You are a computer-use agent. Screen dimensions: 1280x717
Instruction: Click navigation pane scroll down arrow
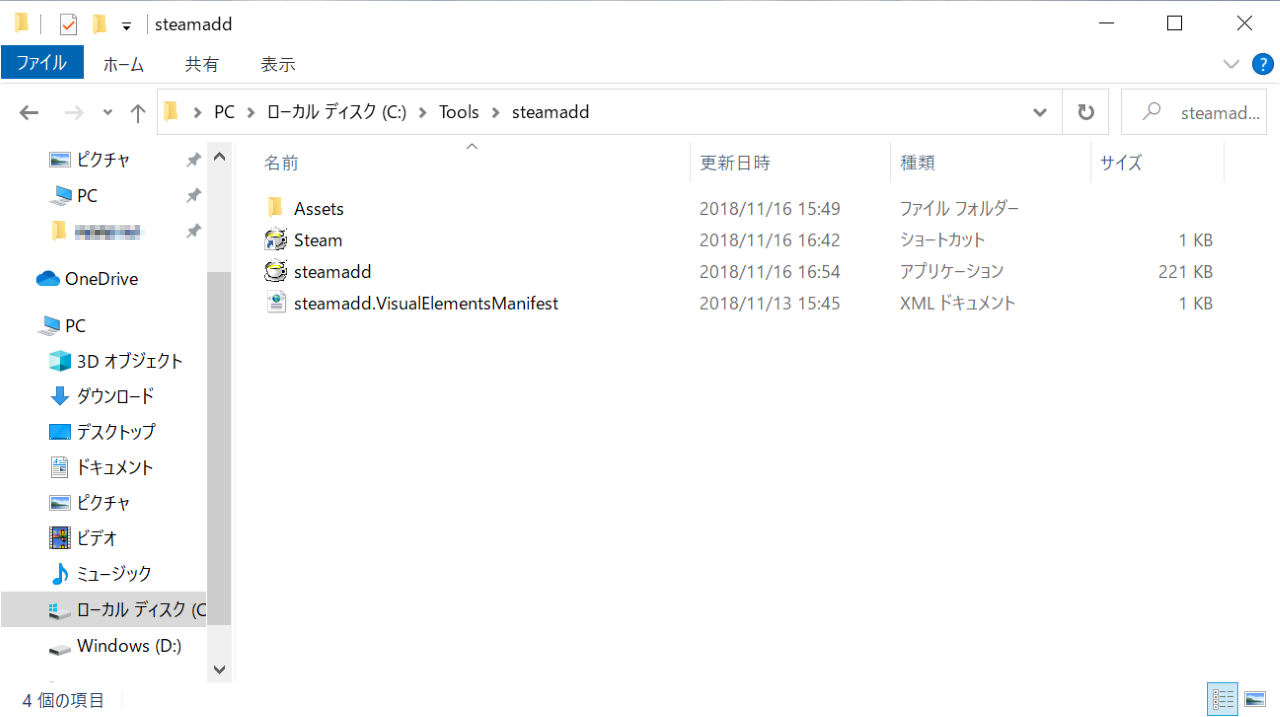click(x=220, y=669)
